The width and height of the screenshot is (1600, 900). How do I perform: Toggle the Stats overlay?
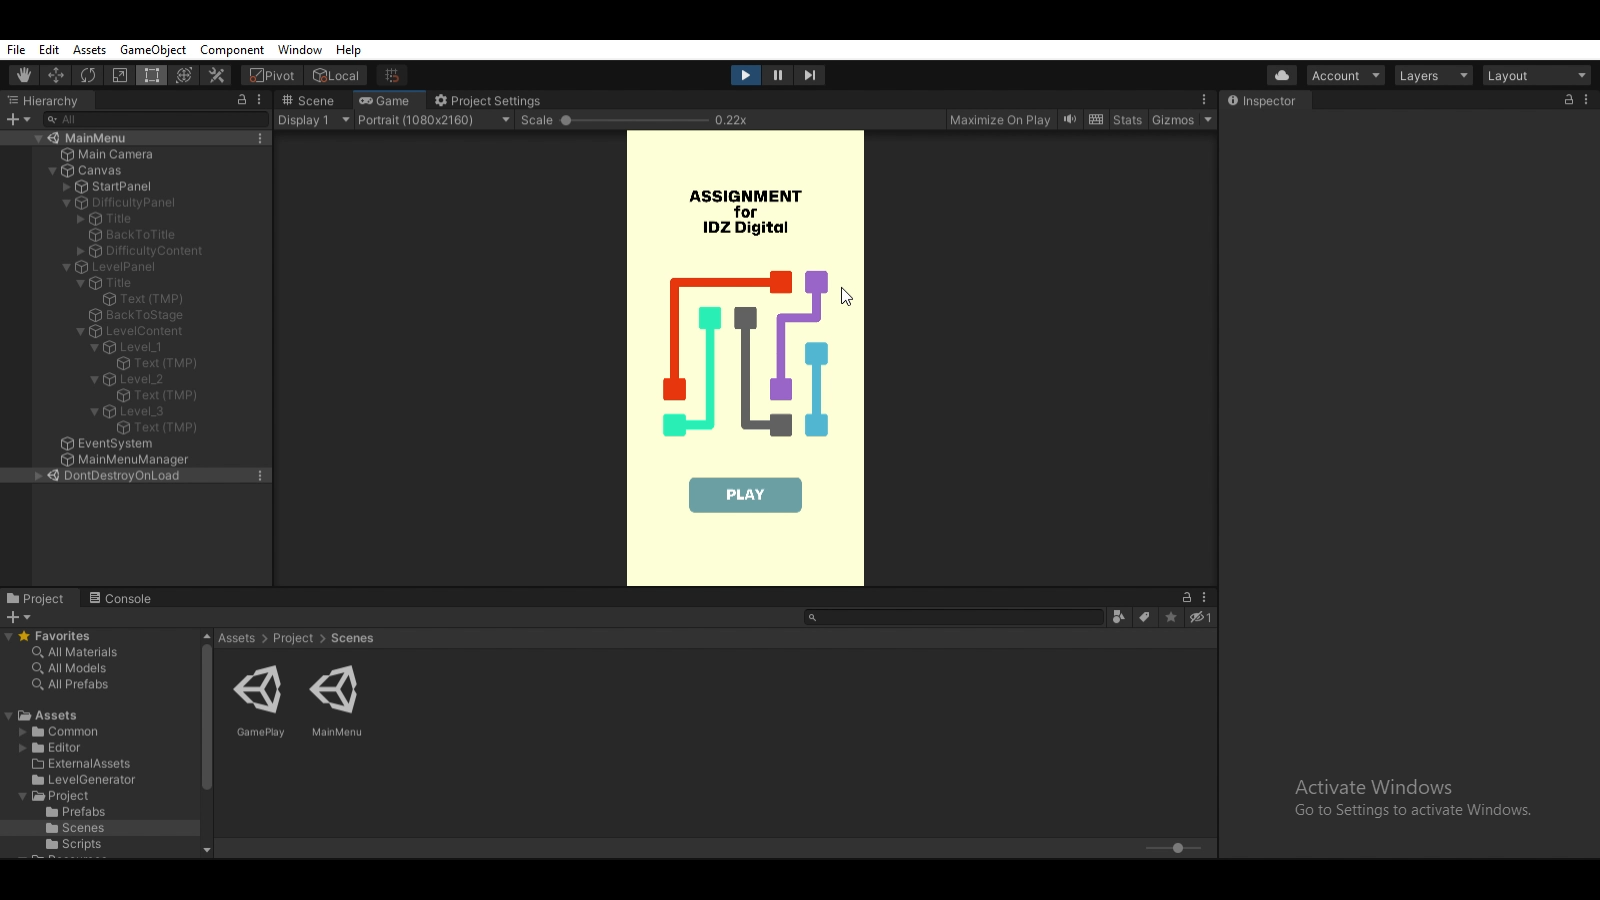[1127, 120]
